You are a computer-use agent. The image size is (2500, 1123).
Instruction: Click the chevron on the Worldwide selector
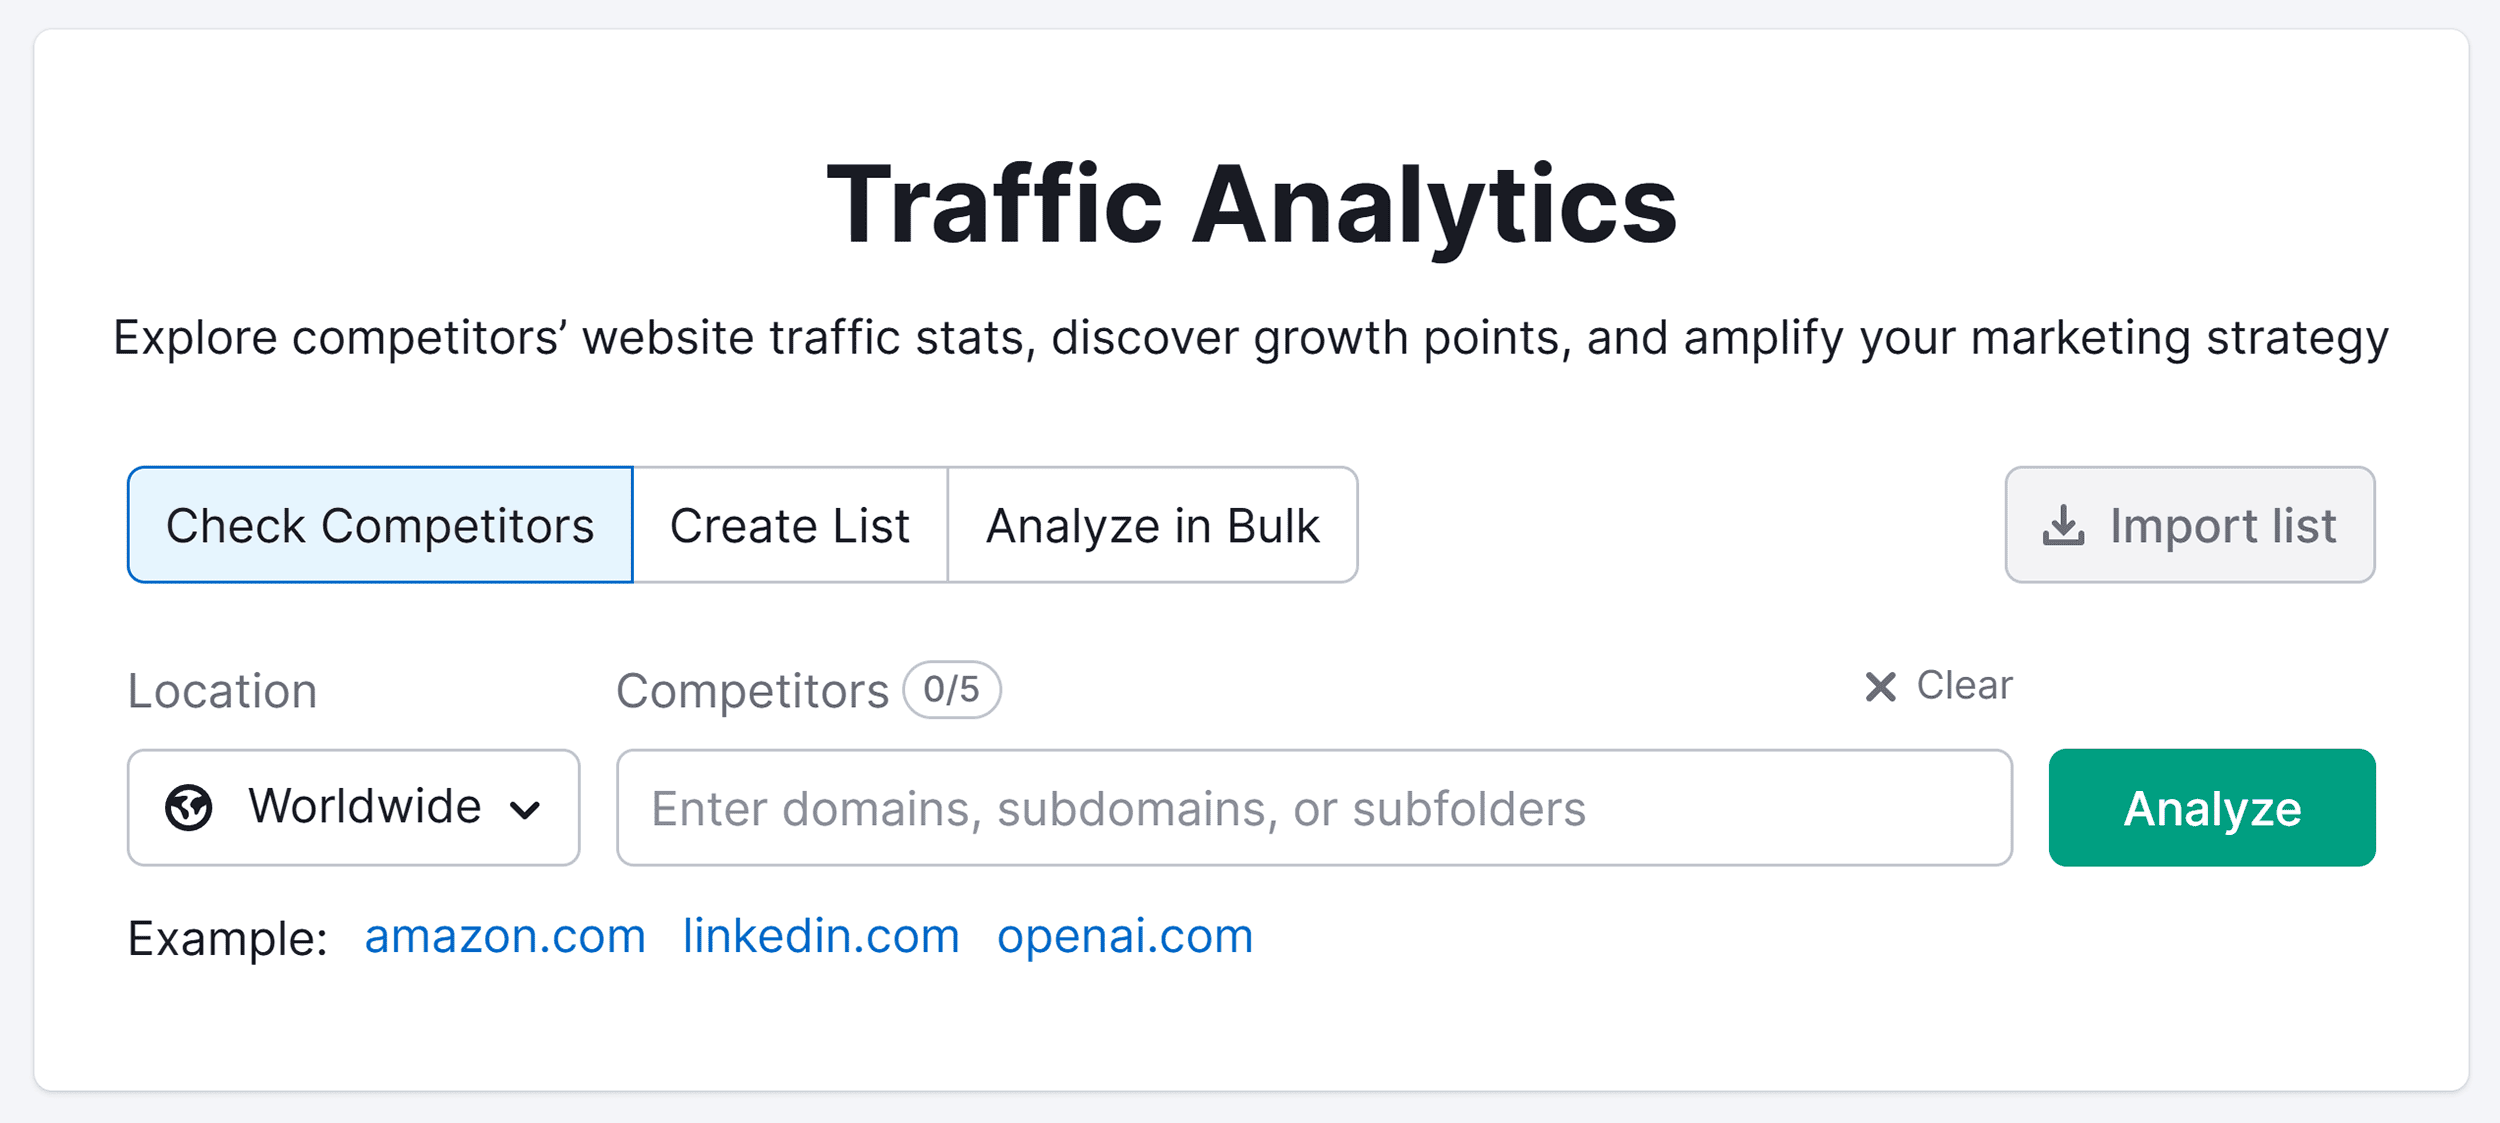(527, 807)
